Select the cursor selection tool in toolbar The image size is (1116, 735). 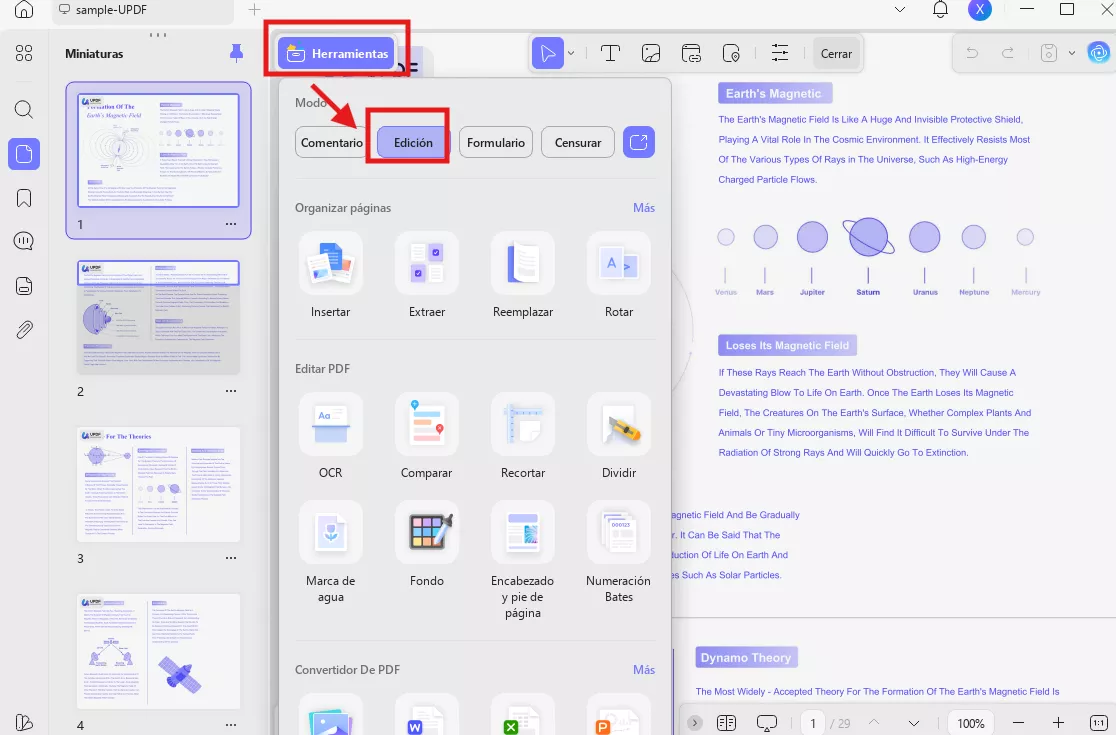click(x=547, y=53)
